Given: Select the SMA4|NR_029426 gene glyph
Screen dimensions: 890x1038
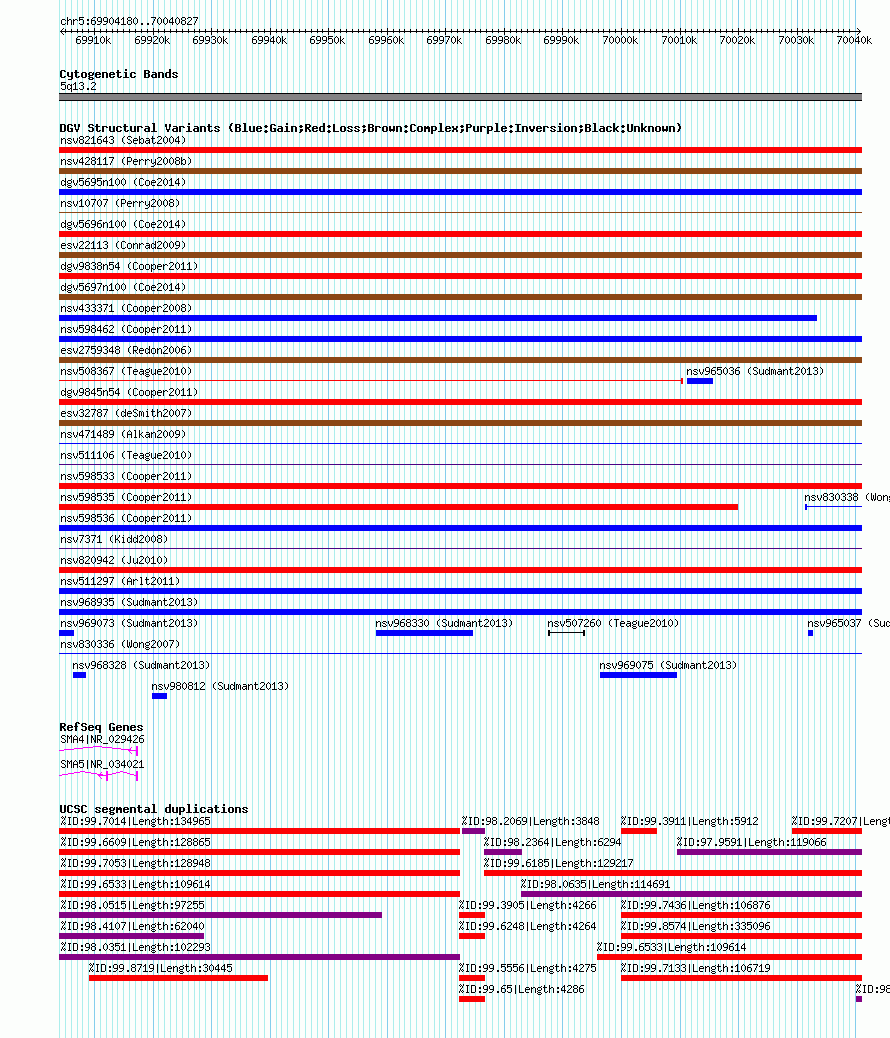Looking at the screenshot, I should pyautogui.click(x=99, y=751).
